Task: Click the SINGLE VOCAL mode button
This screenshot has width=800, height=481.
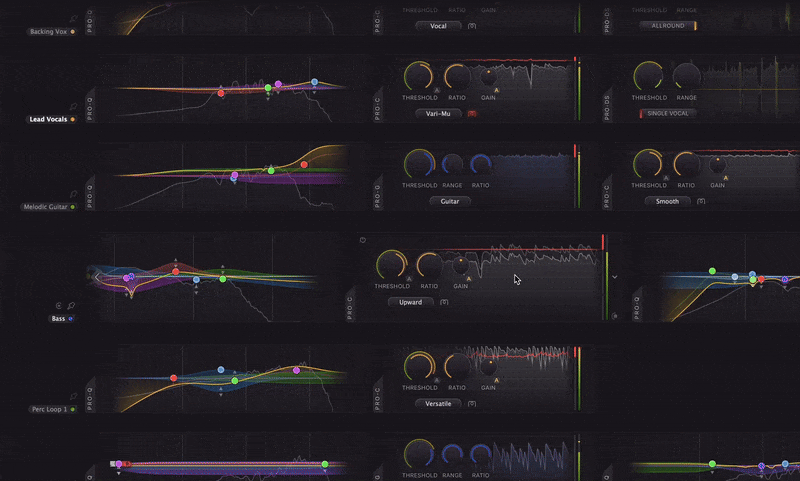Action: pos(667,113)
